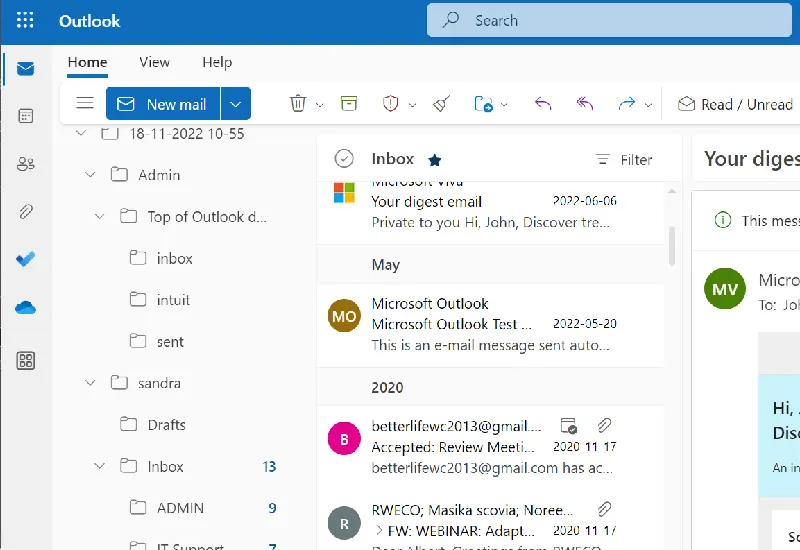Click the Report shield icon

point(390,104)
